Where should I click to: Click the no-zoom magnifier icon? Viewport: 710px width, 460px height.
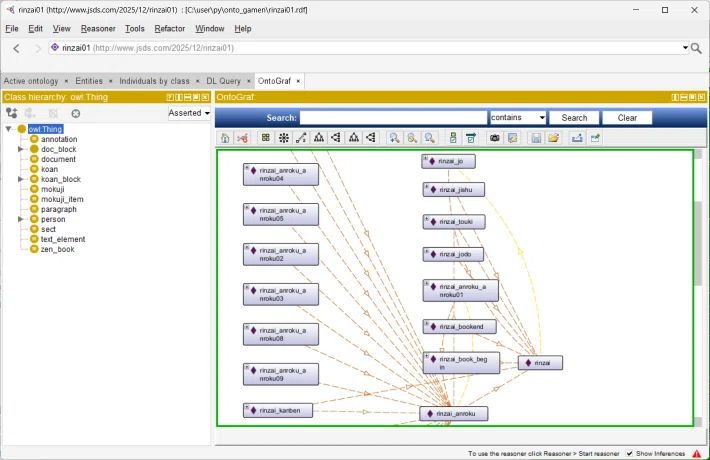pos(429,138)
